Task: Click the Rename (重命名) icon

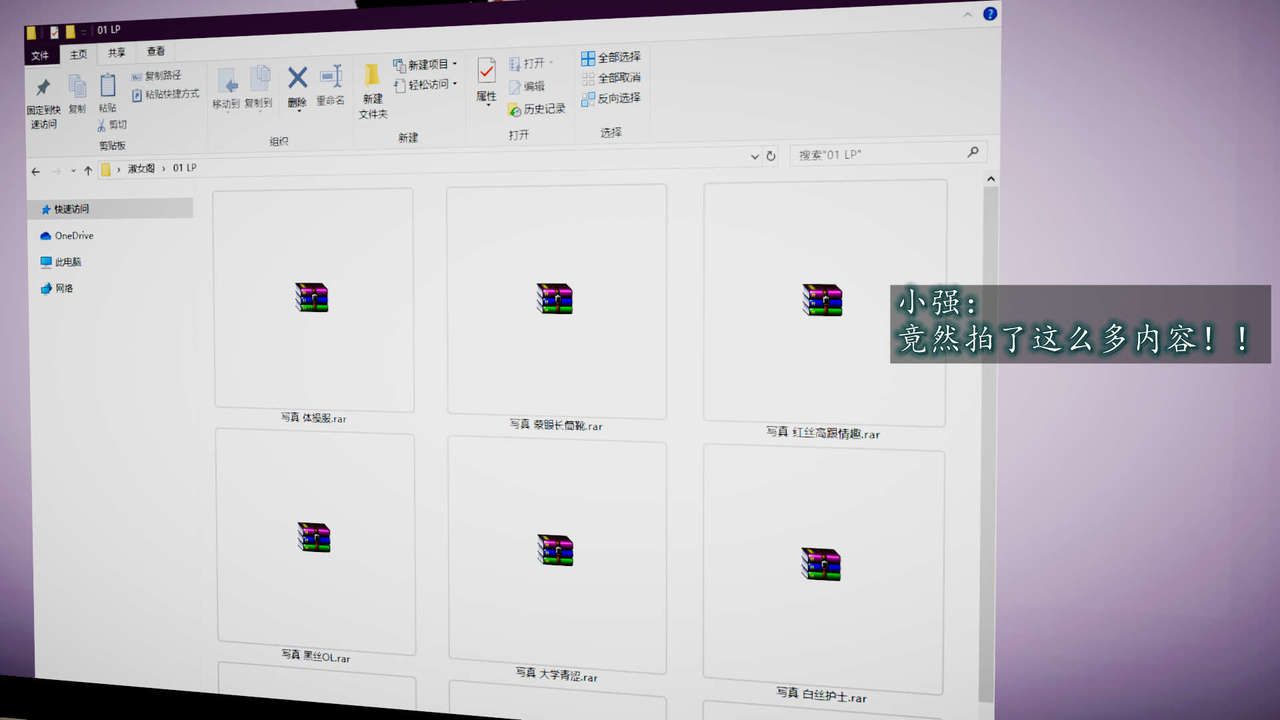Action: click(330, 77)
